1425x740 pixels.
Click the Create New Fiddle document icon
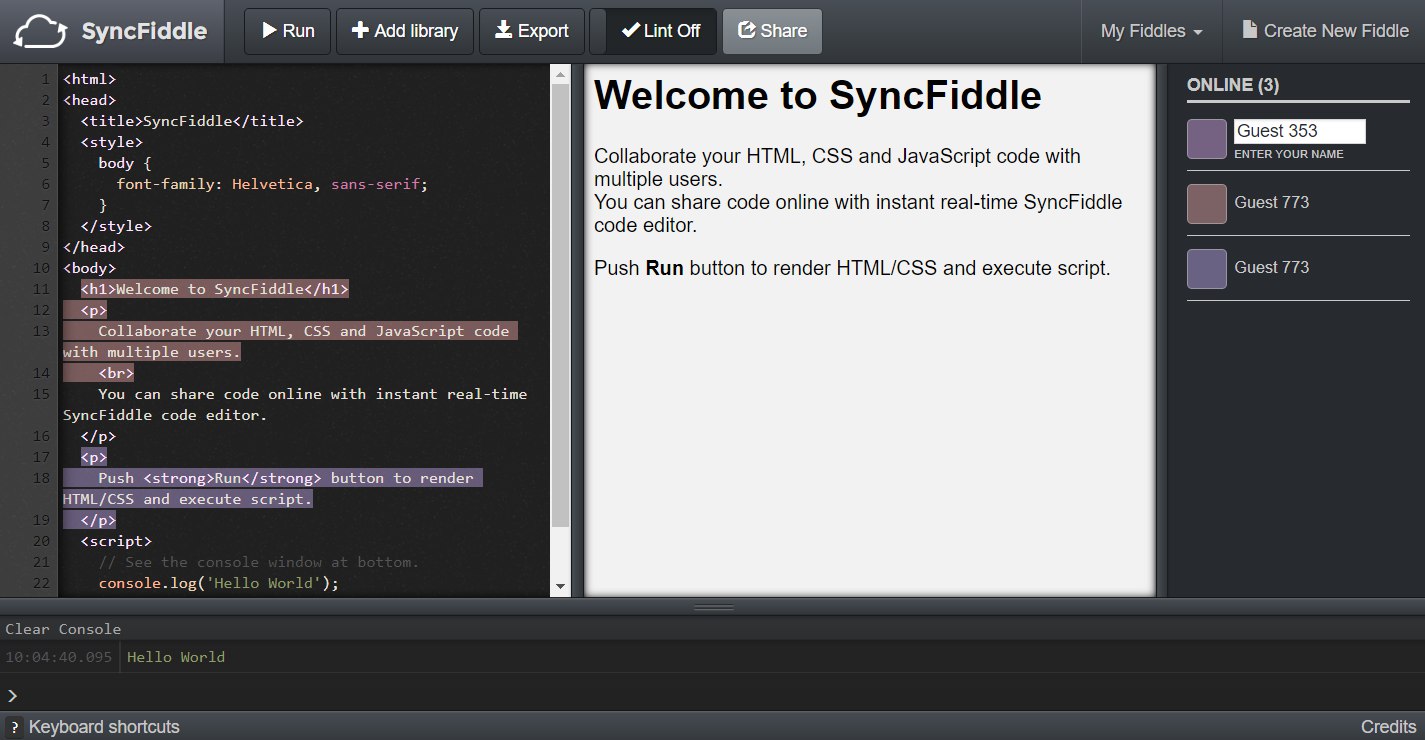pyautogui.click(x=1250, y=30)
